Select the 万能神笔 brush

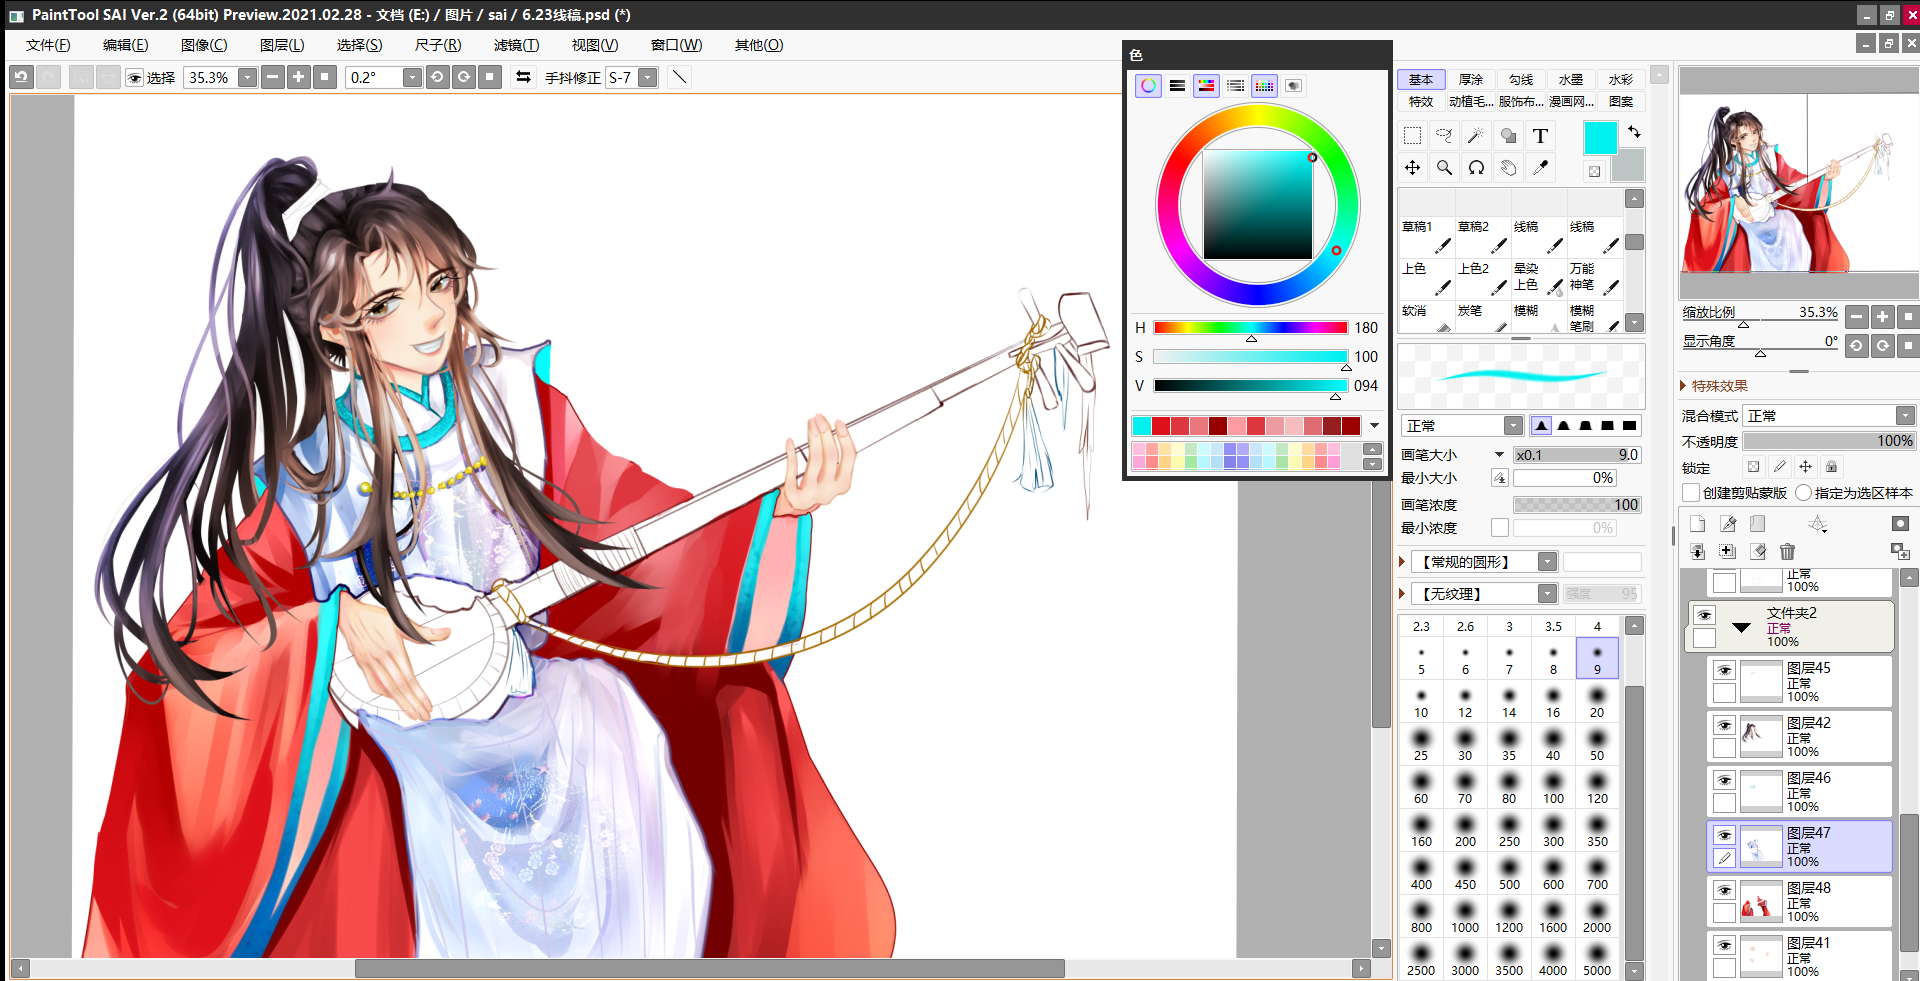click(x=1593, y=278)
